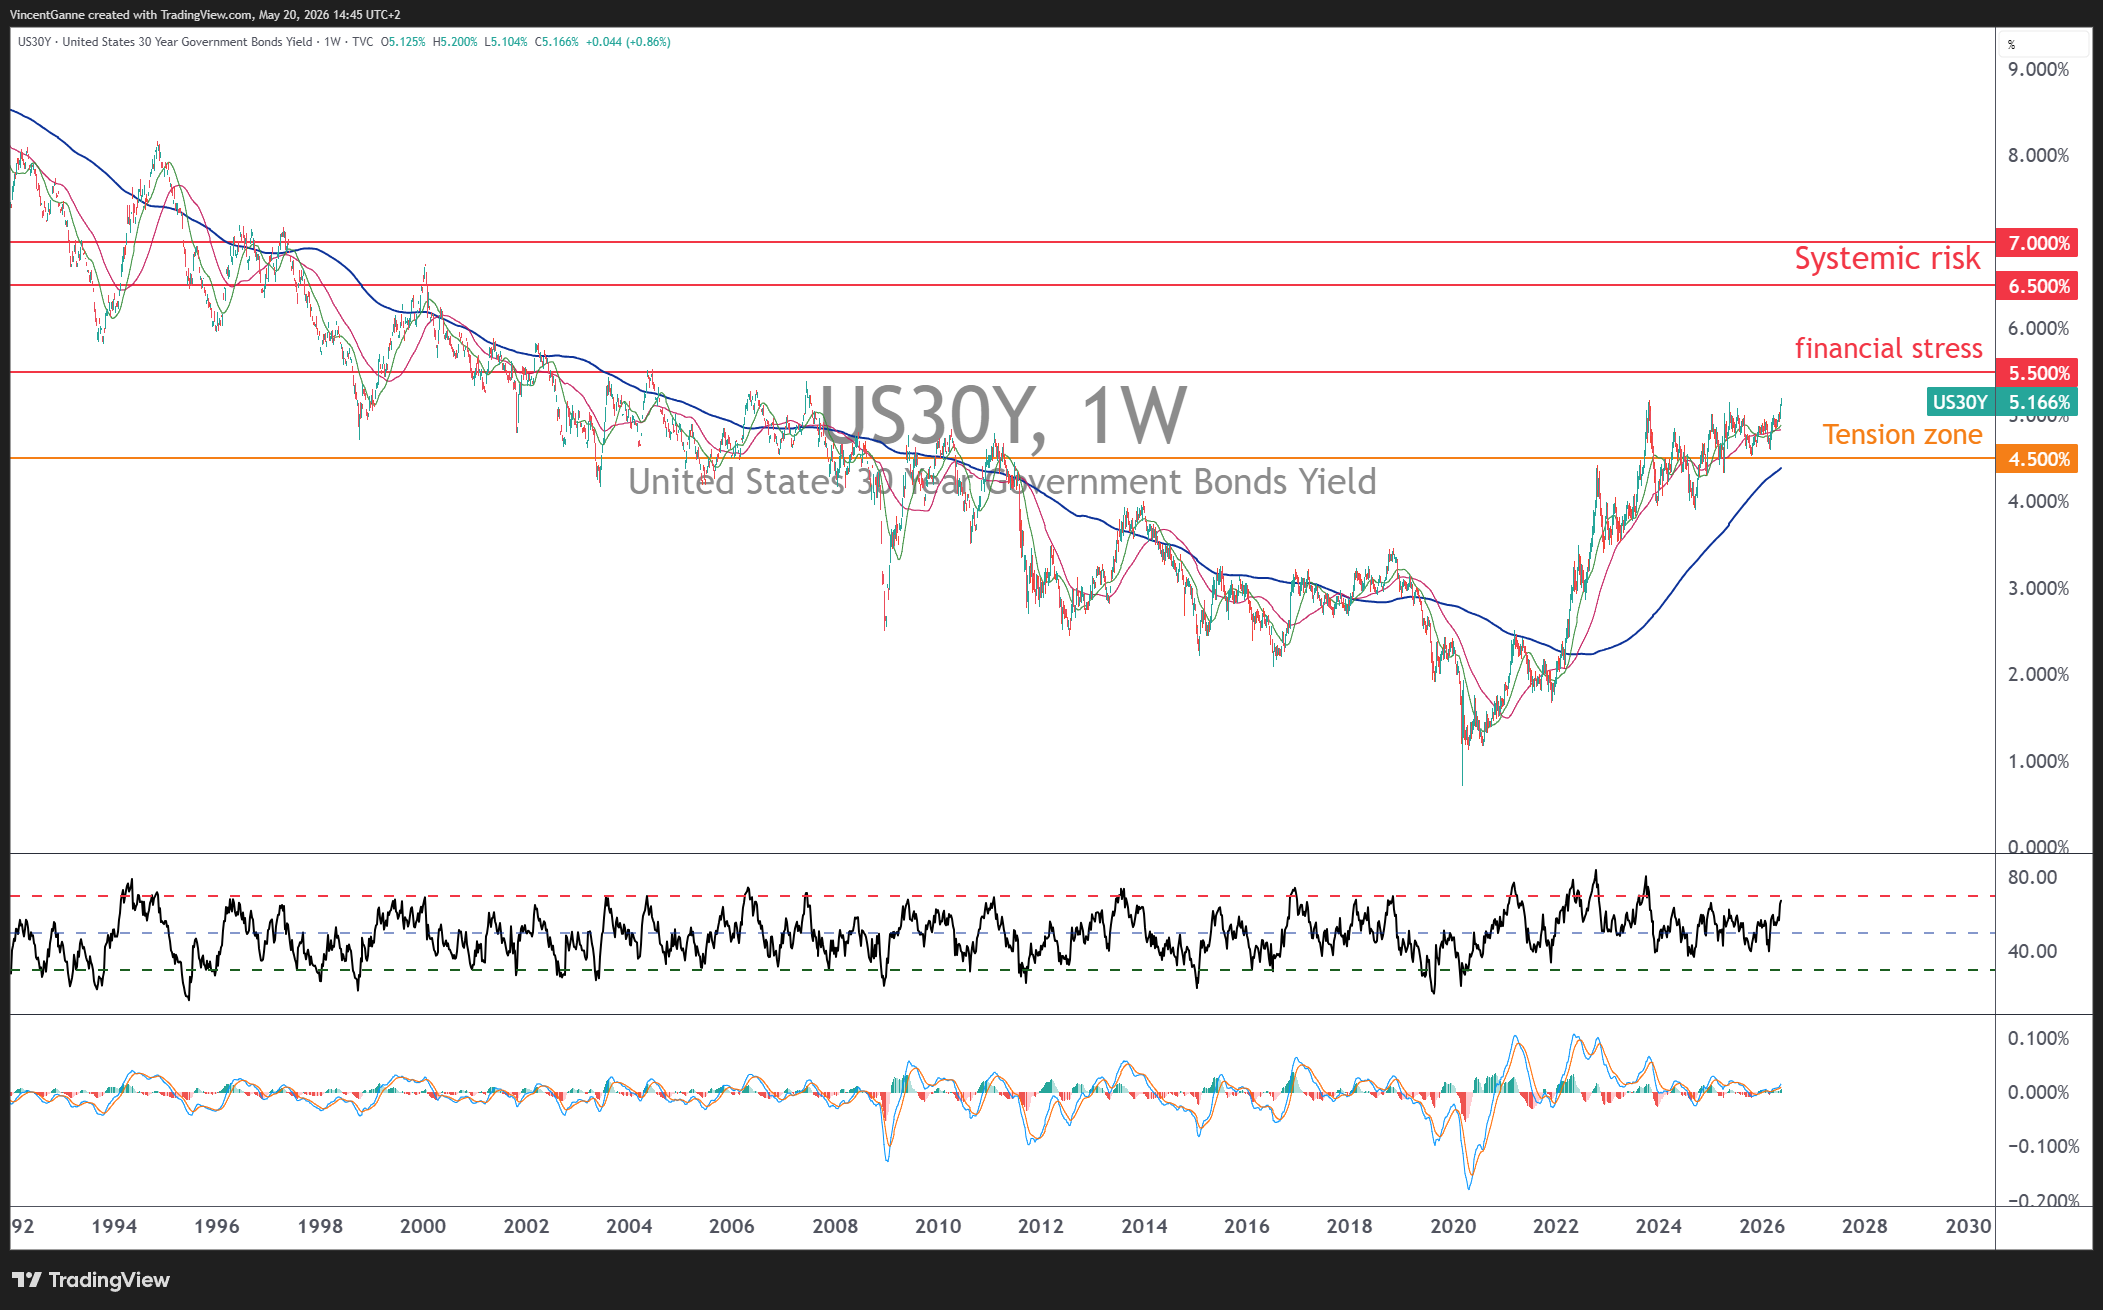
Task: Click the 6.000% price axis label
Action: [x=2038, y=328]
